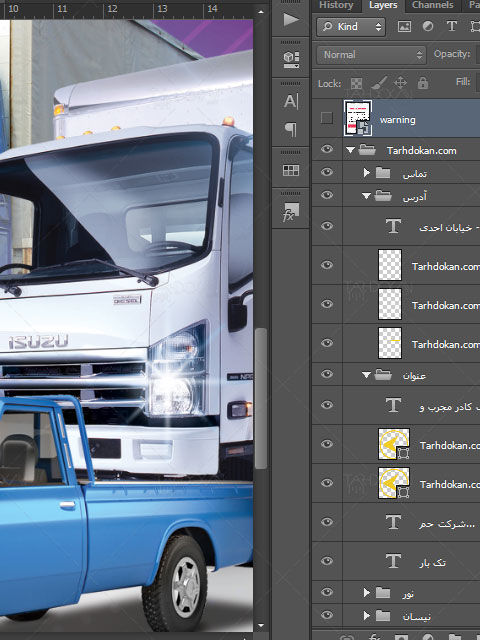The height and width of the screenshot is (640, 480).
Task: Hide the Tarhdokan.com group
Action: click(327, 149)
